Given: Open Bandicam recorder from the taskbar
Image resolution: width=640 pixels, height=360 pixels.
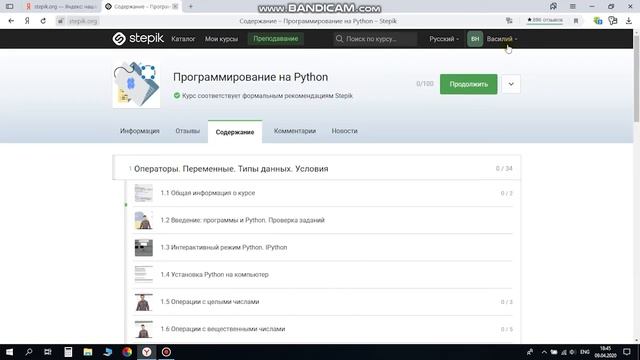Looking at the screenshot, I should 166,352.
